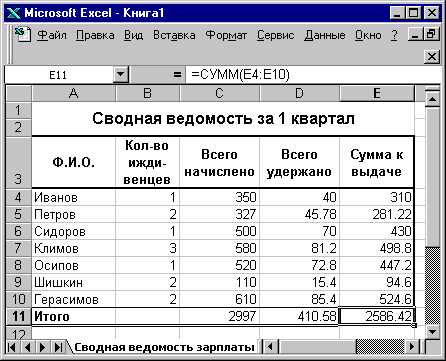
Task: Click the equals sign edit formula button
Action: (x=177, y=75)
